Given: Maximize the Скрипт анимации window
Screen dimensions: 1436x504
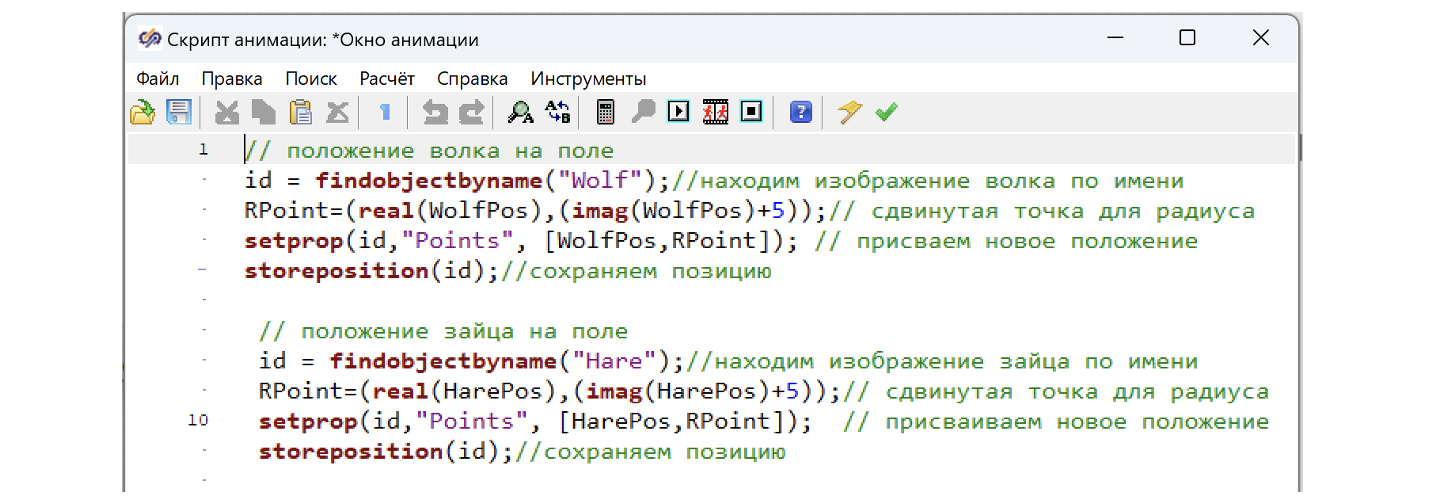Looking at the screenshot, I should click(1187, 38).
